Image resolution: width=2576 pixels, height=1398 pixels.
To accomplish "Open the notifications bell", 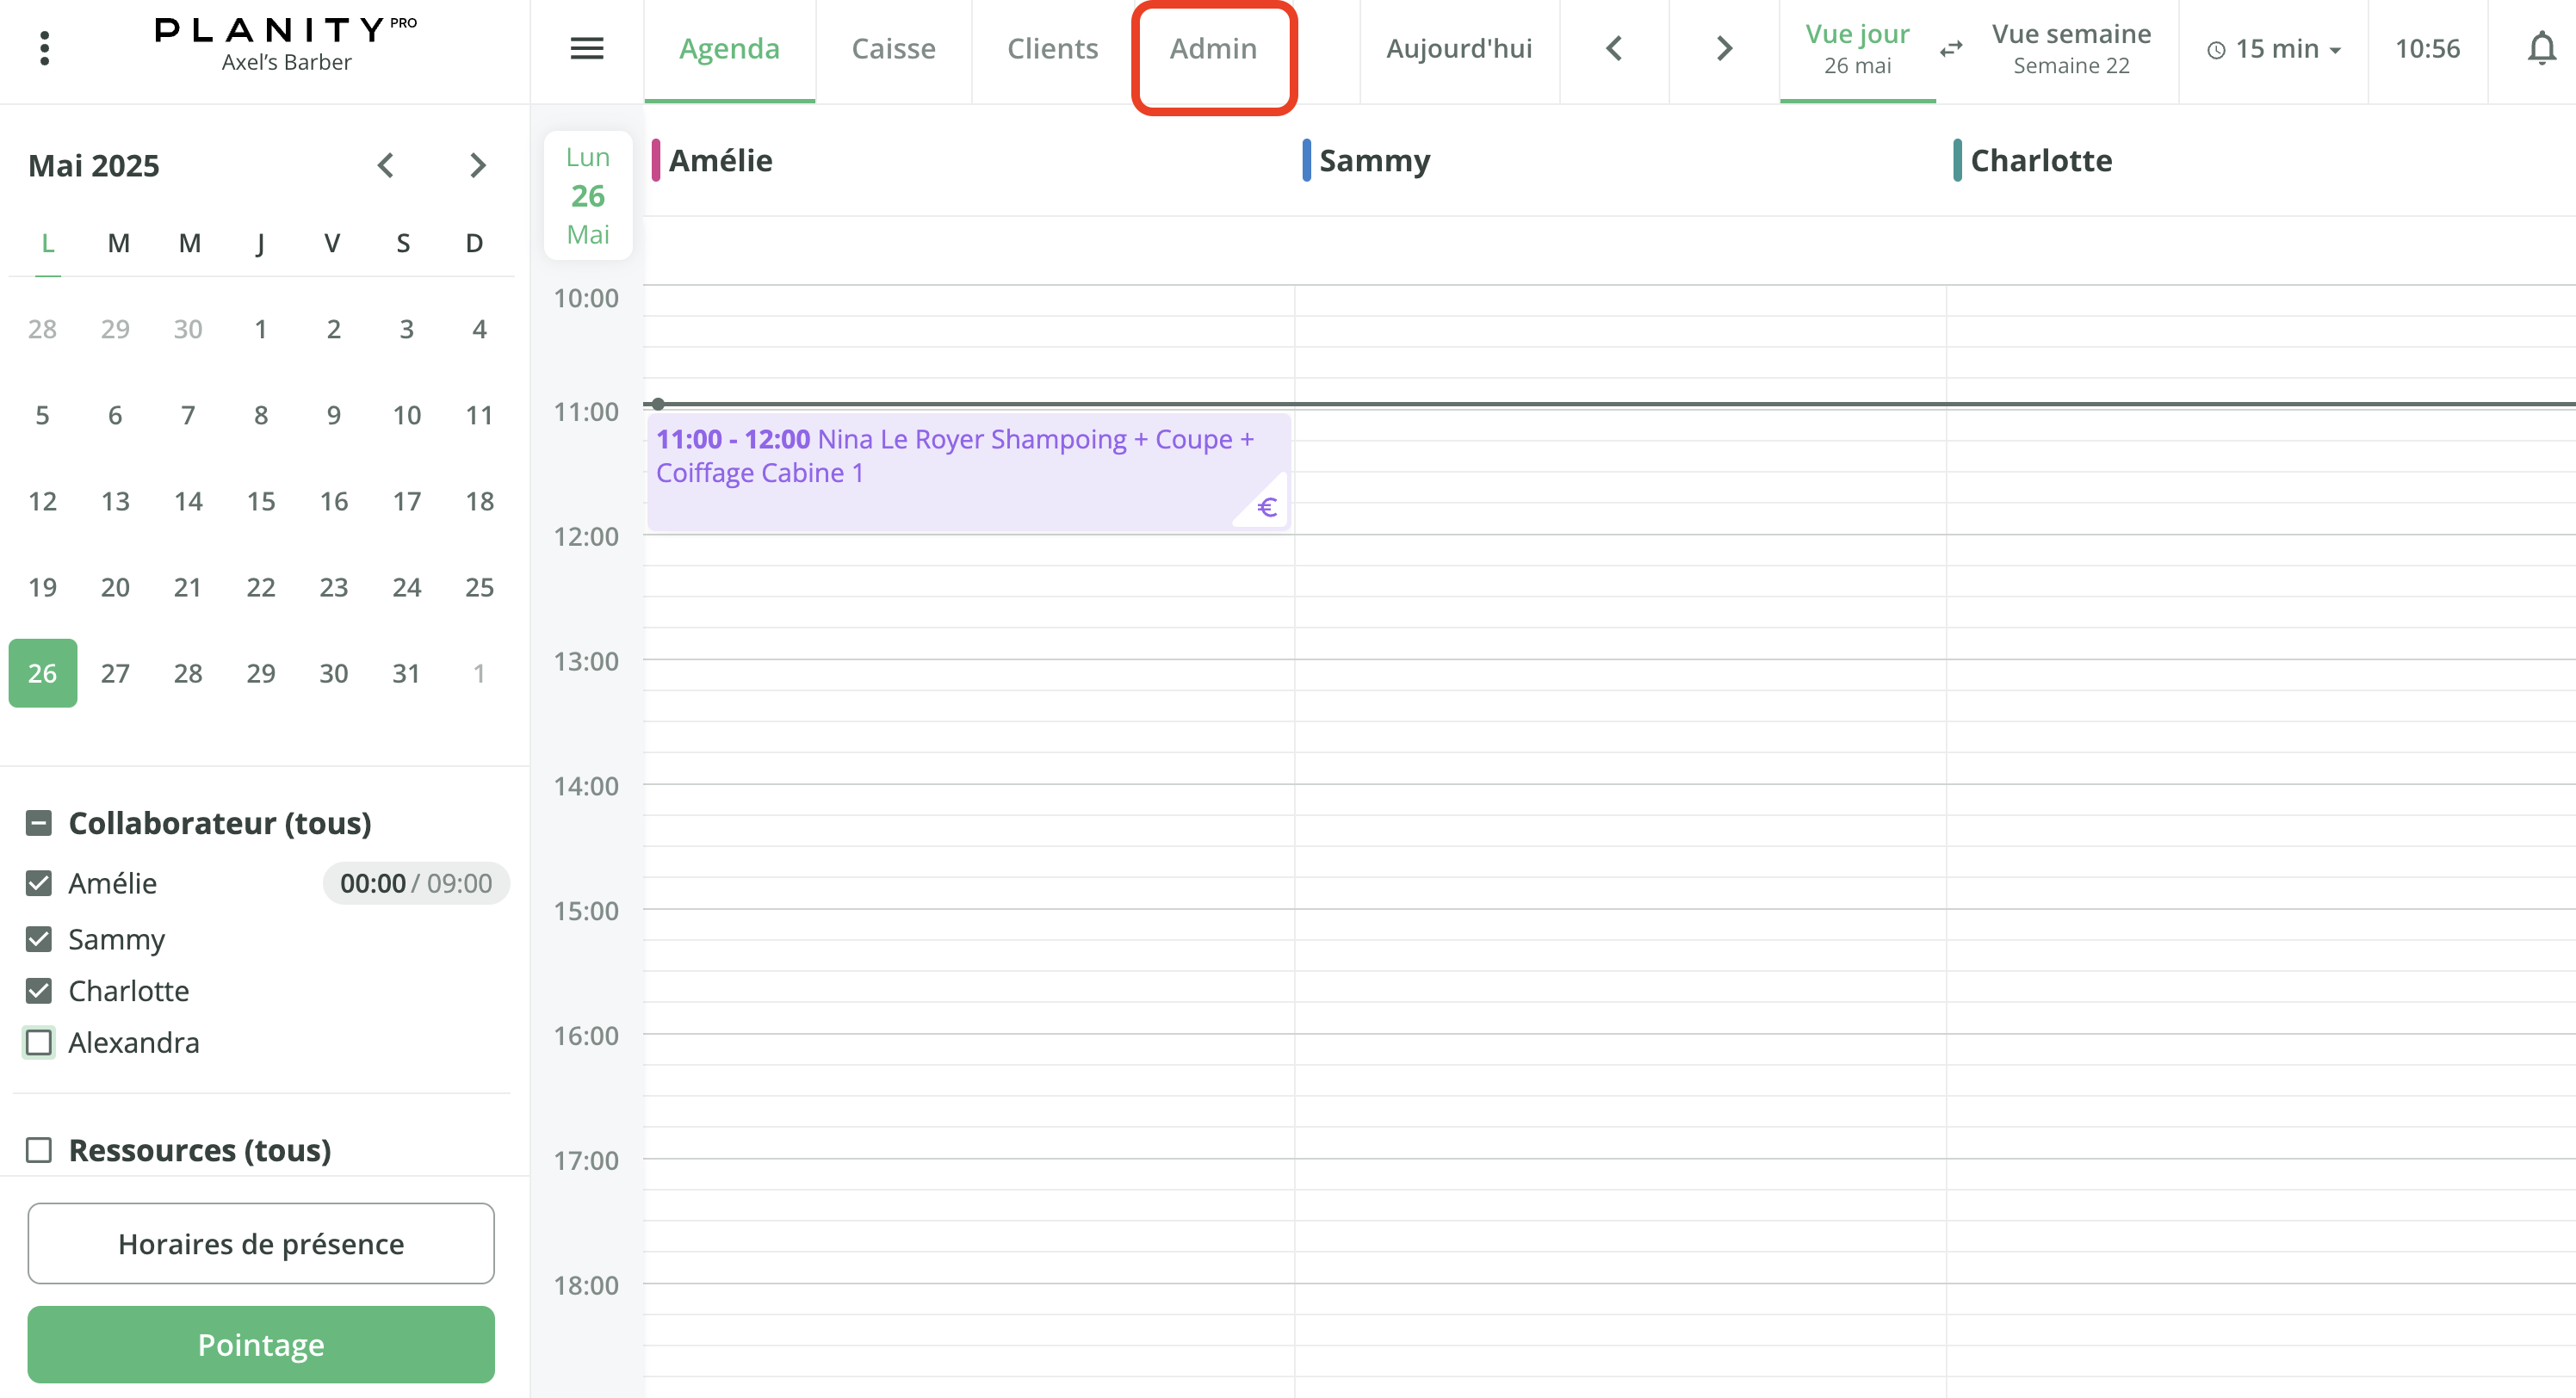I will [2541, 48].
